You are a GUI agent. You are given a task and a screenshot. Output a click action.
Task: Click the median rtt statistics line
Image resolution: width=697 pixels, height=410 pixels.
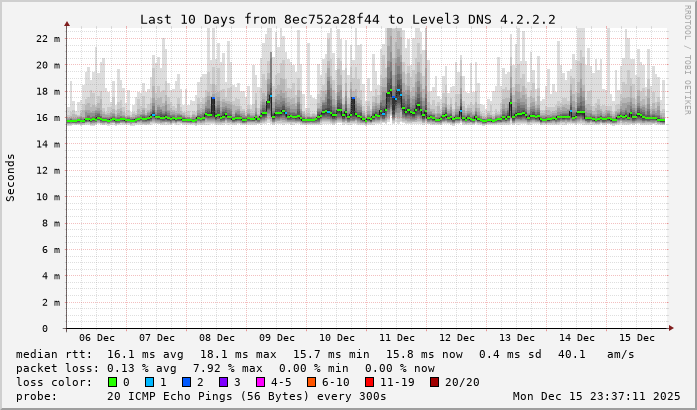click(x=325, y=354)
